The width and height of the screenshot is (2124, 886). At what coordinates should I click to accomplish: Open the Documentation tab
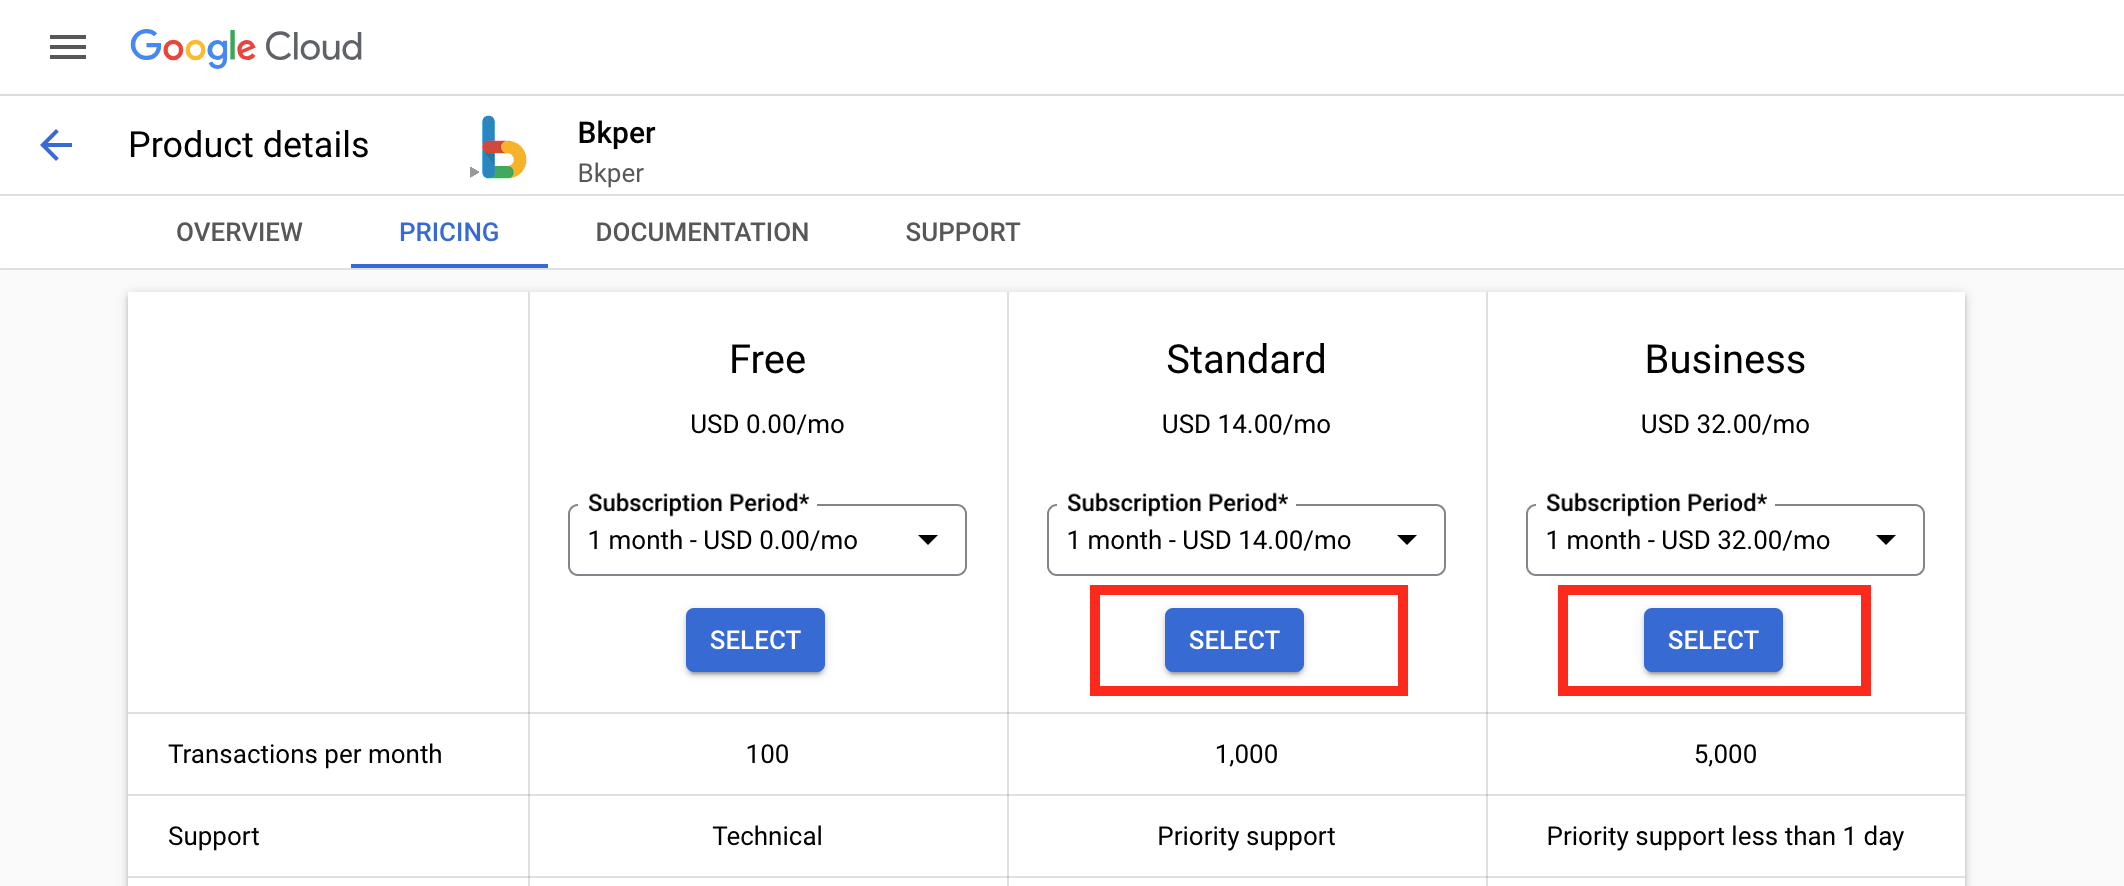(x=702, y=232)
